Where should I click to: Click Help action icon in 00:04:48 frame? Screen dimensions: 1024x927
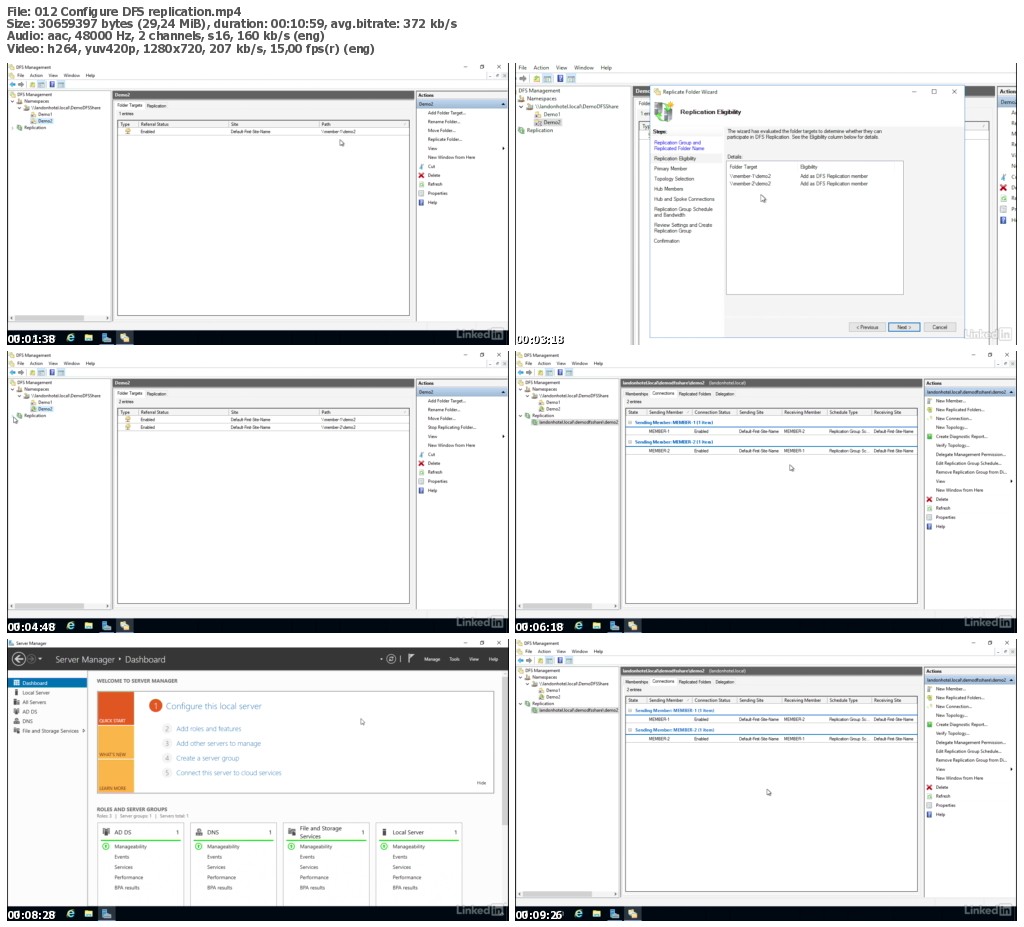421,491
